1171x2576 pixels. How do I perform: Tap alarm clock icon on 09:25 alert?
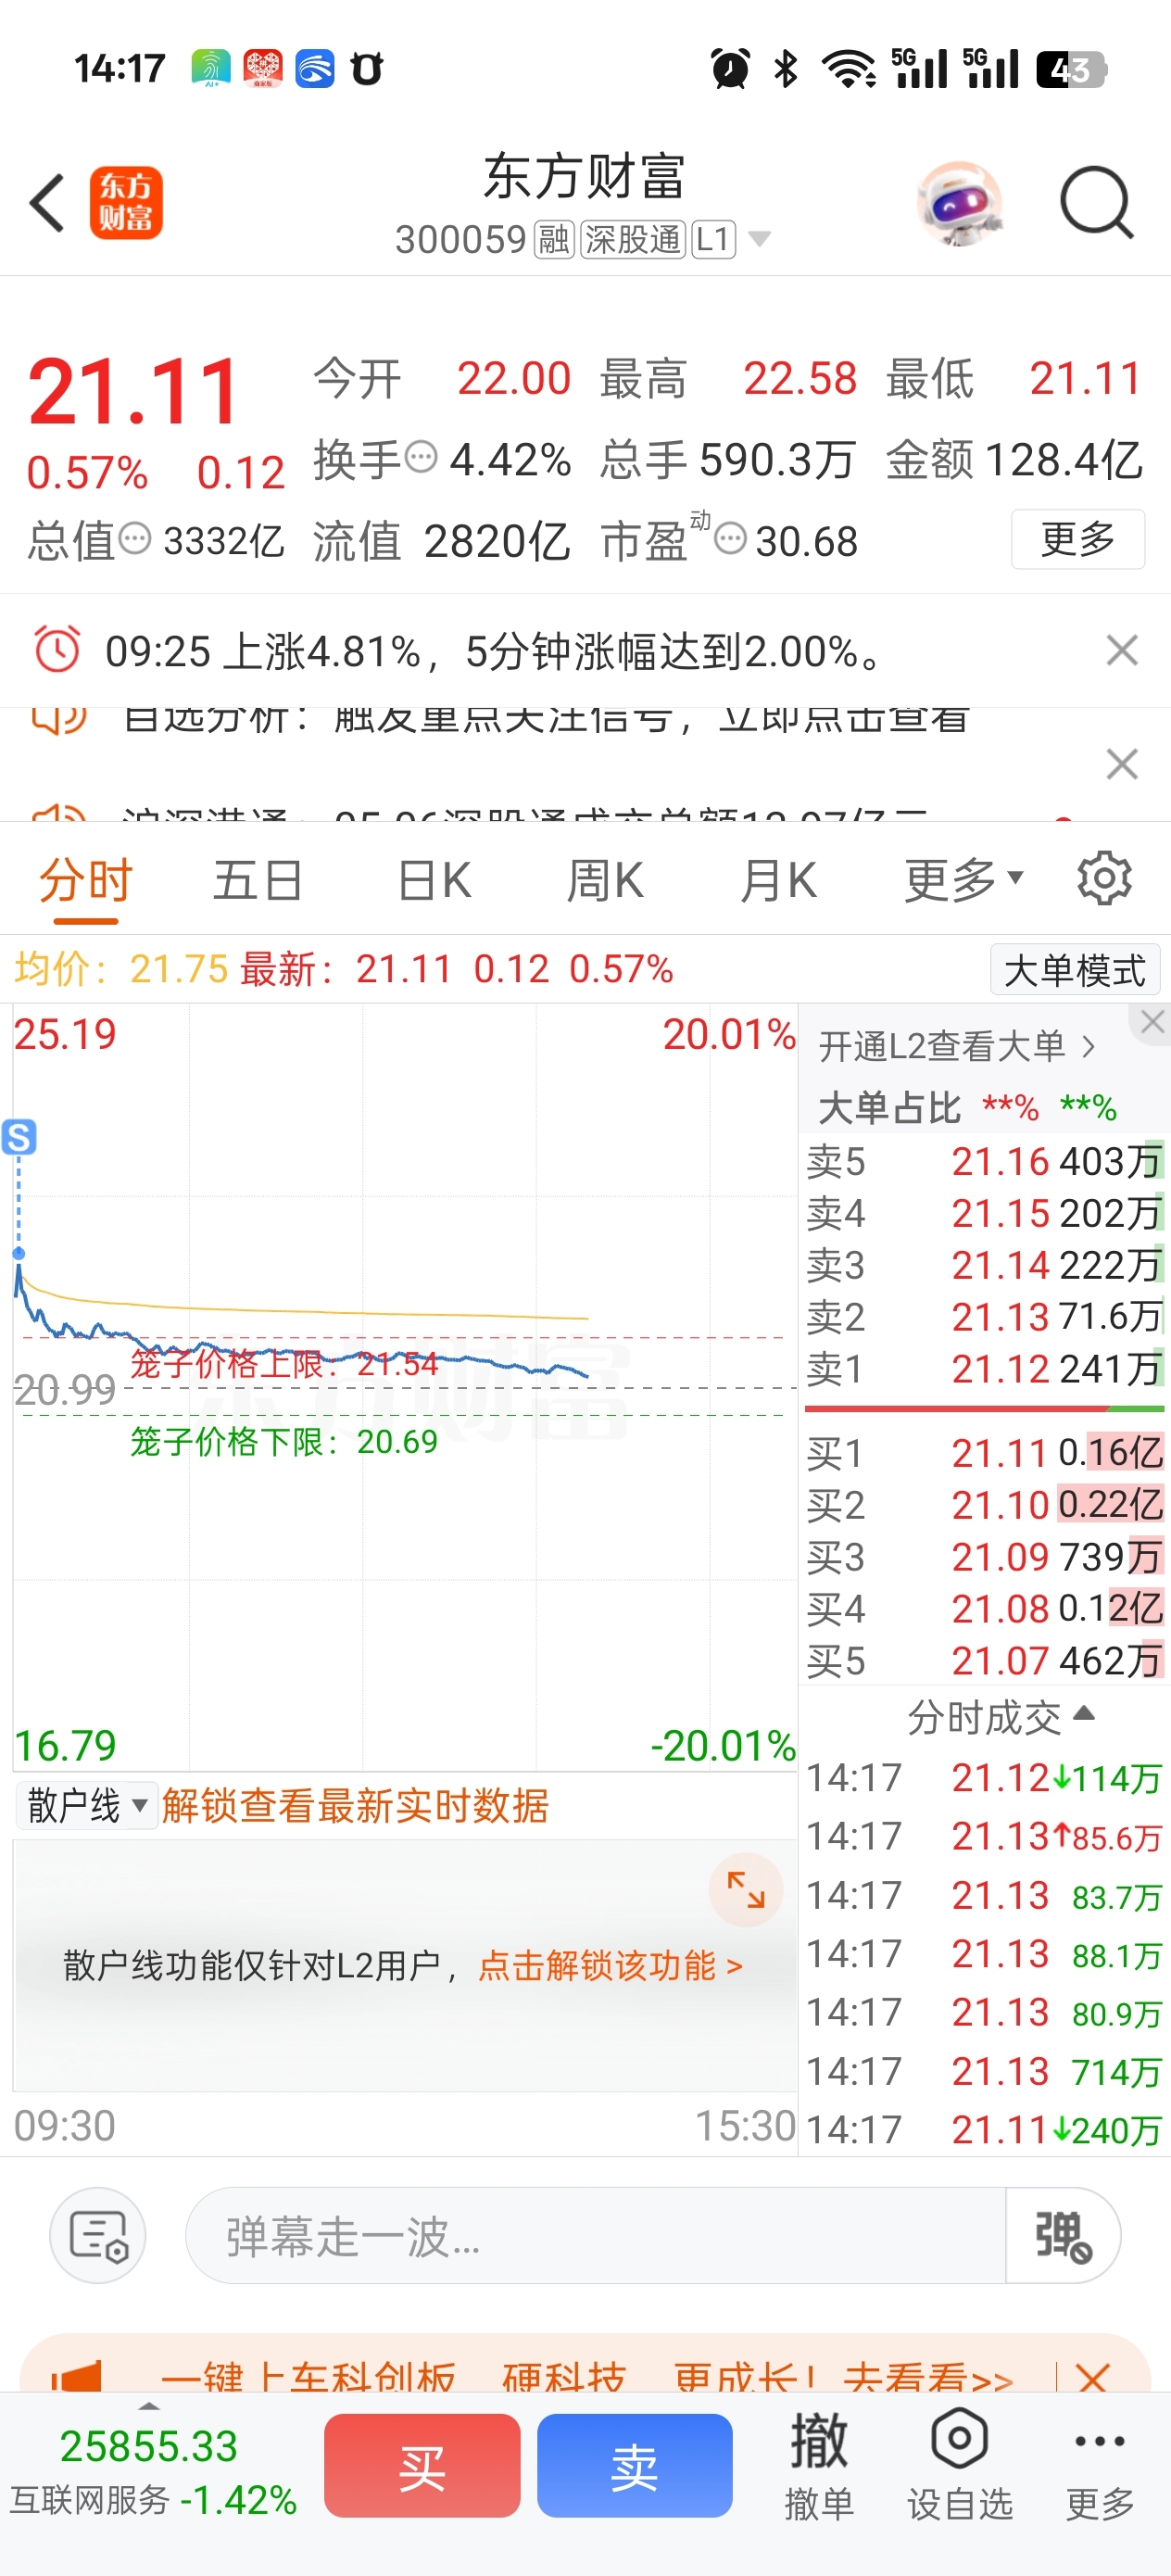tap(57, 650)
